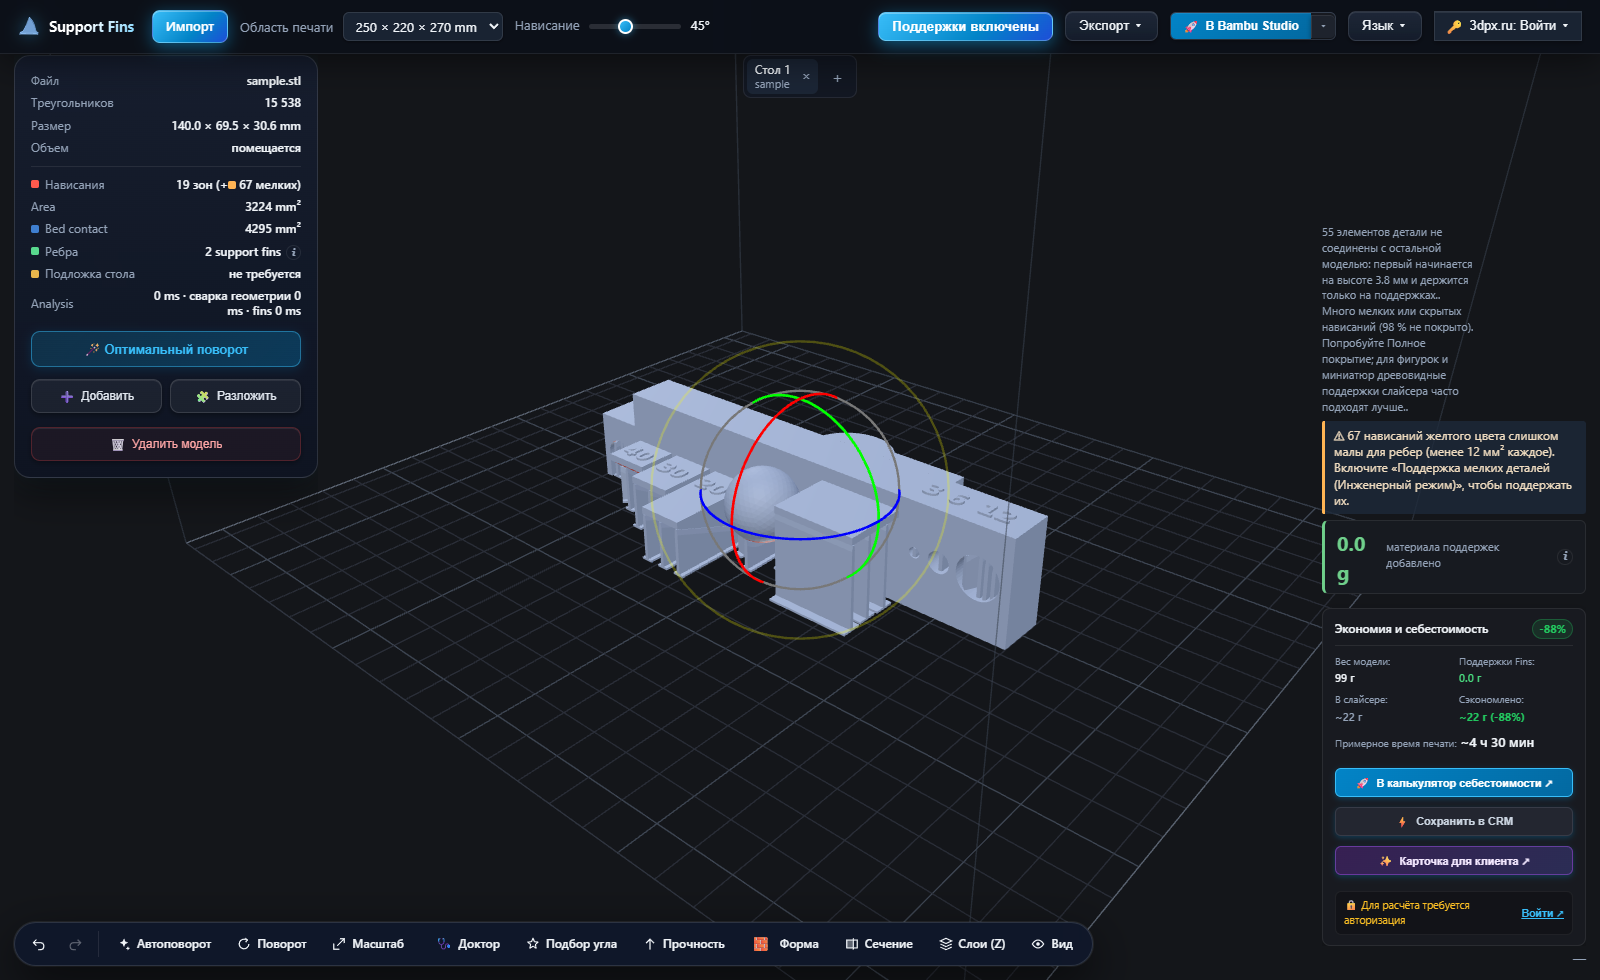This screenshot has width=1600, height=980.
Task: Click the Навесания red indicator row
Action: point(166,185)
